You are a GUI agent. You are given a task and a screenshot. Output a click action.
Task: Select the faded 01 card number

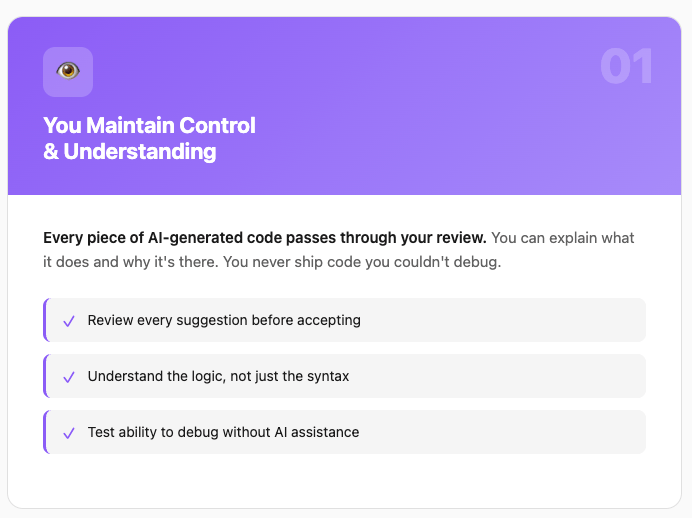(x=626, y=66)
